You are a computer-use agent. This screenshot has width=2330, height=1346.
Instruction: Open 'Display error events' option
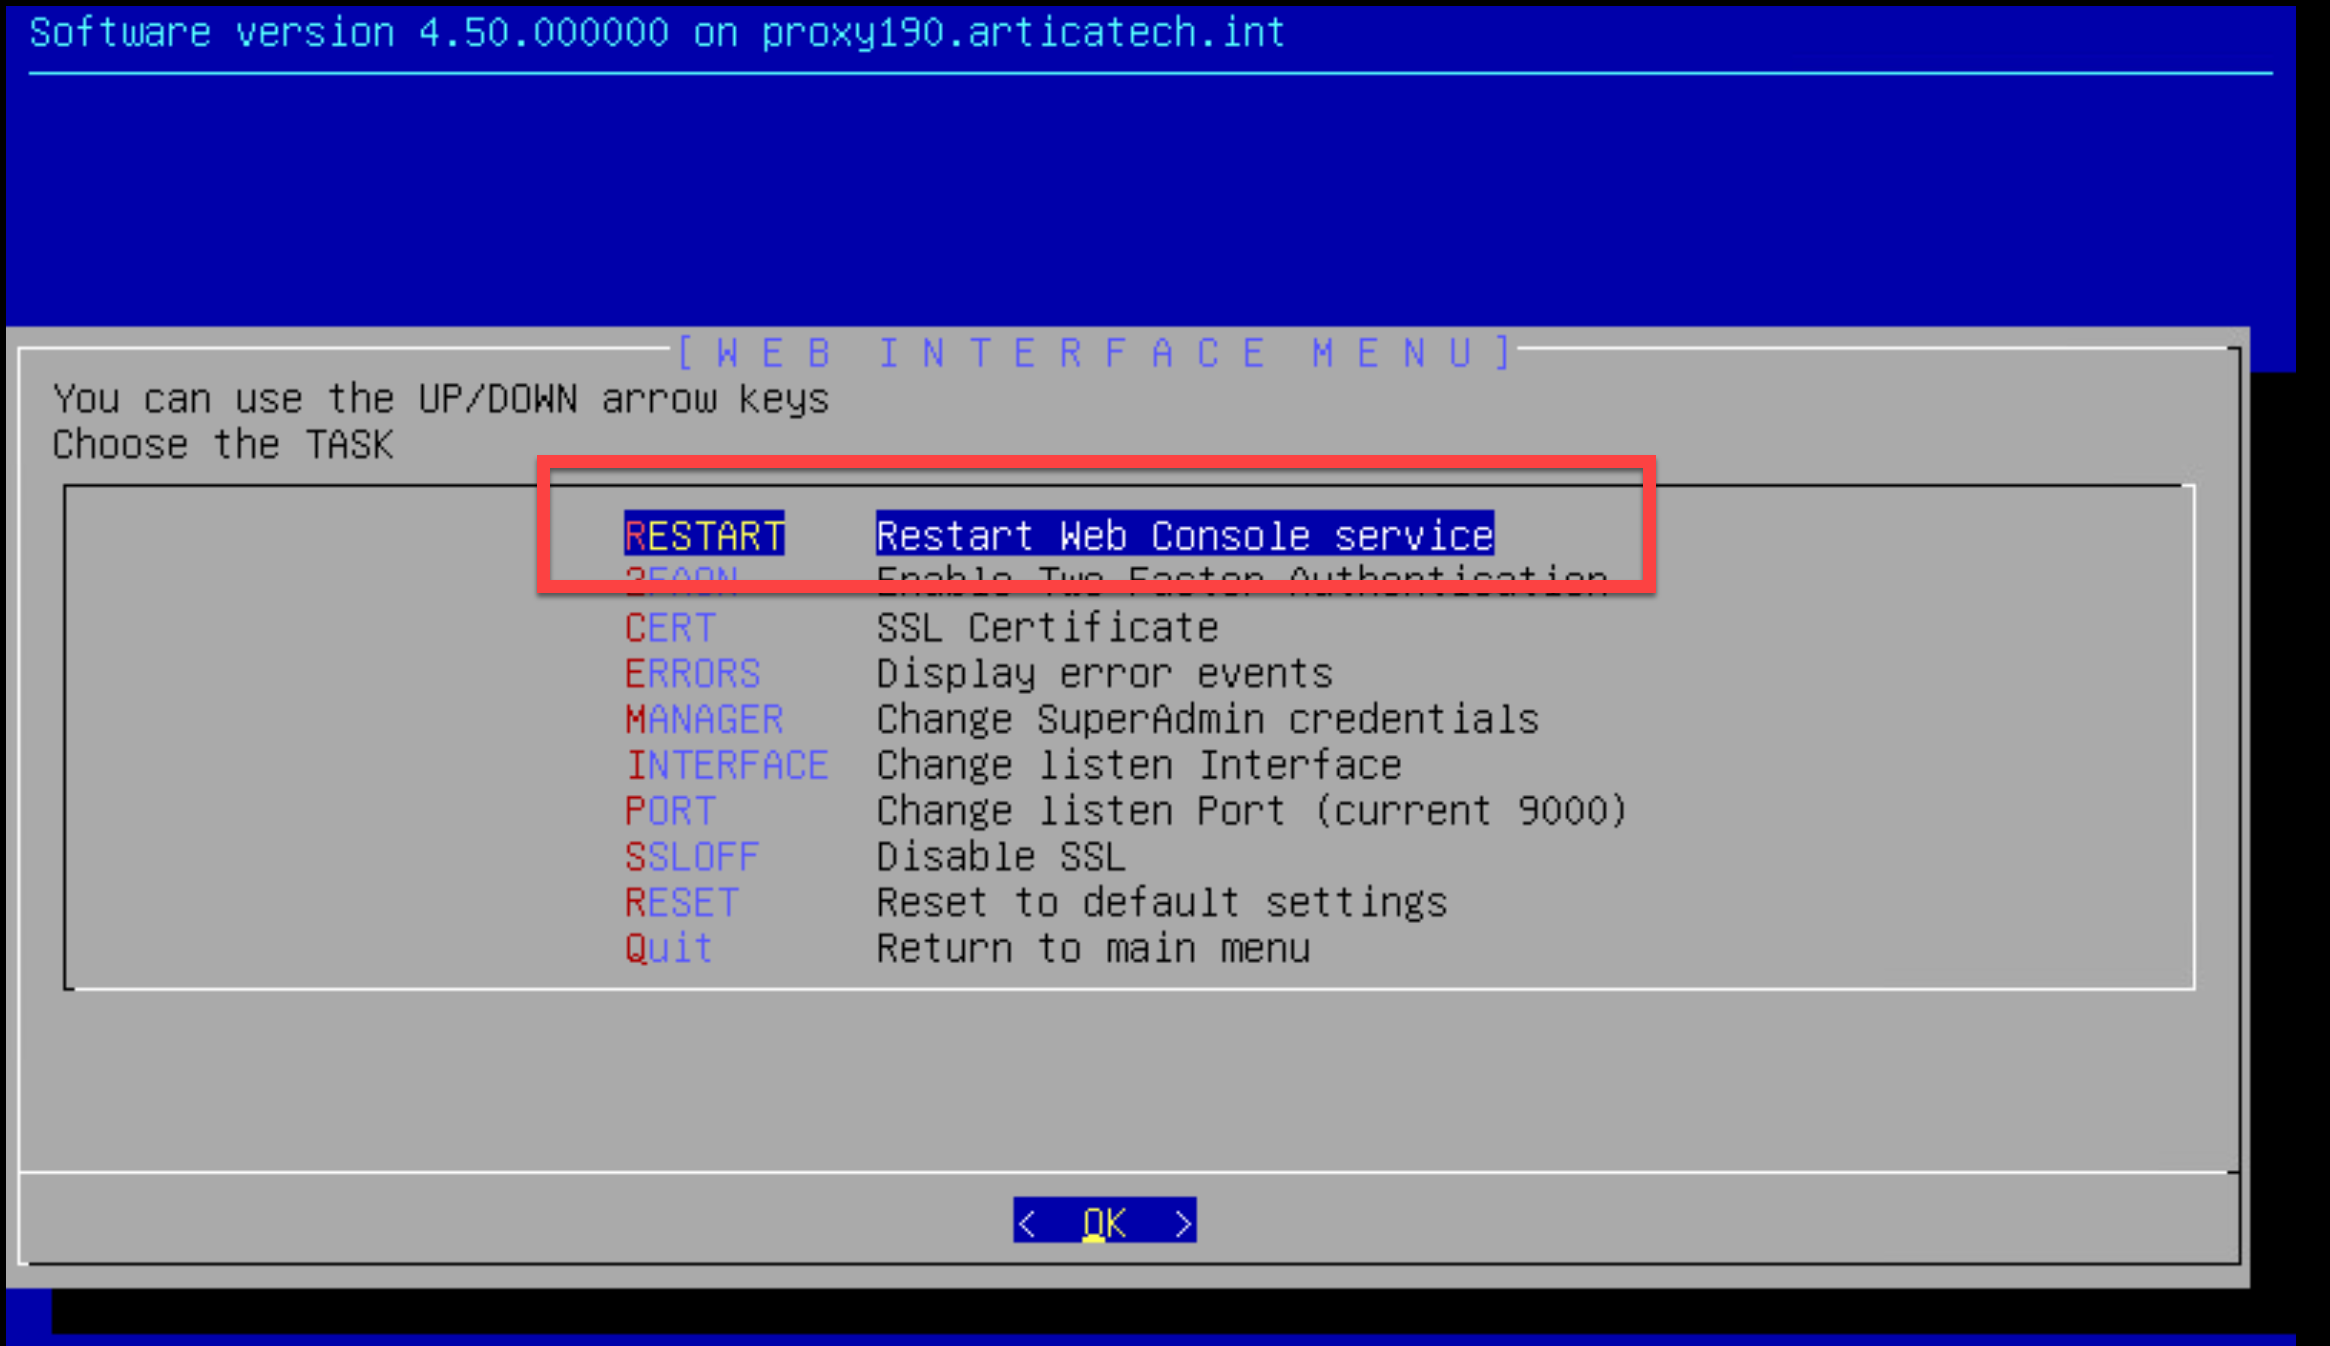pos(1104,674)
